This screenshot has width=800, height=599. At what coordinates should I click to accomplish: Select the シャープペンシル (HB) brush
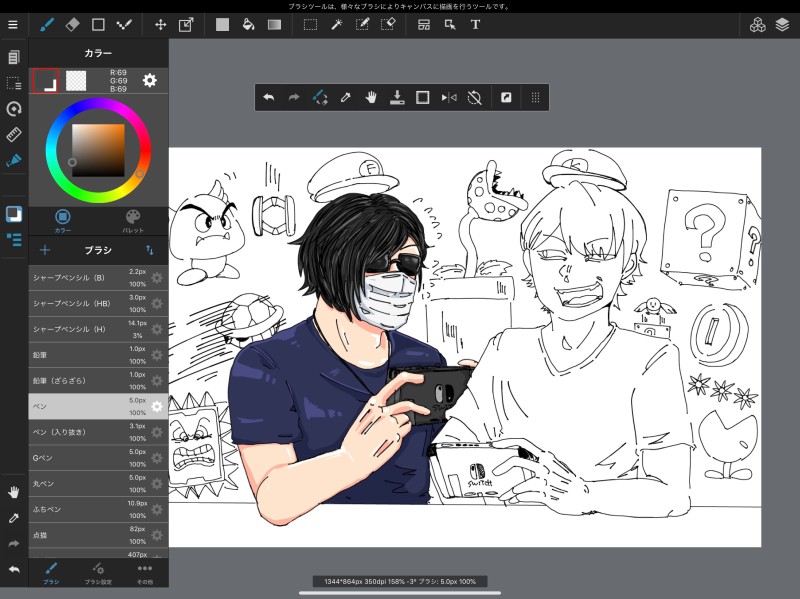tap(98, 303)
